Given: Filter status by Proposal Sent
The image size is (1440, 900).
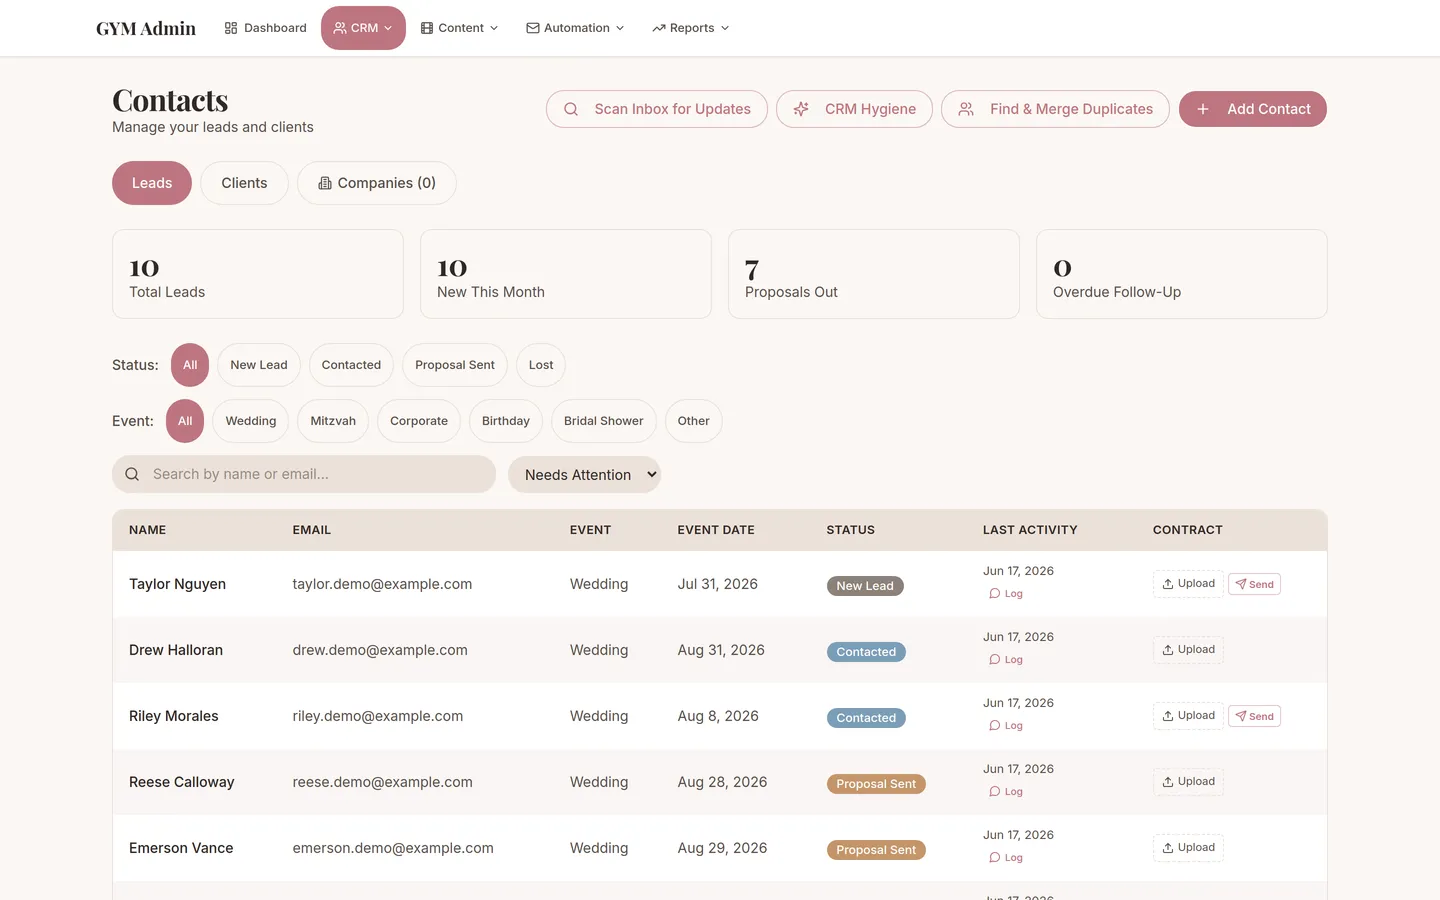Looking at the screenshot, I should point(455,365).
